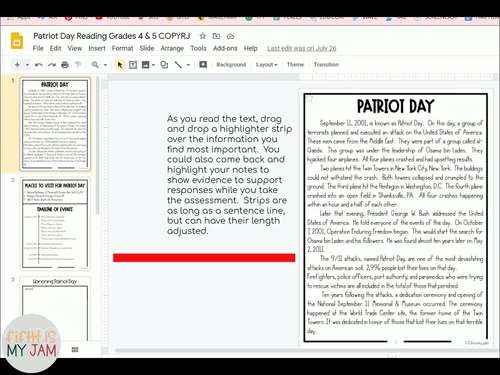Open the File menu
500x375 pixels.
click(38, 48)
